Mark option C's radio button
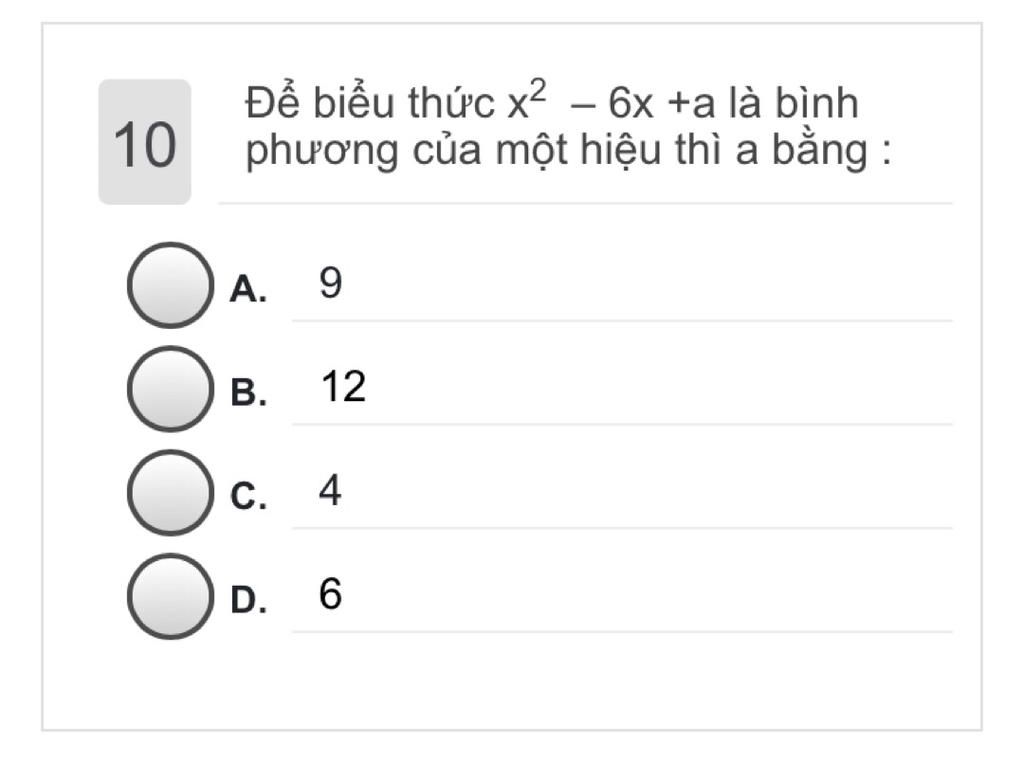This screenshot has height=782, width=1024. point(170,493)
